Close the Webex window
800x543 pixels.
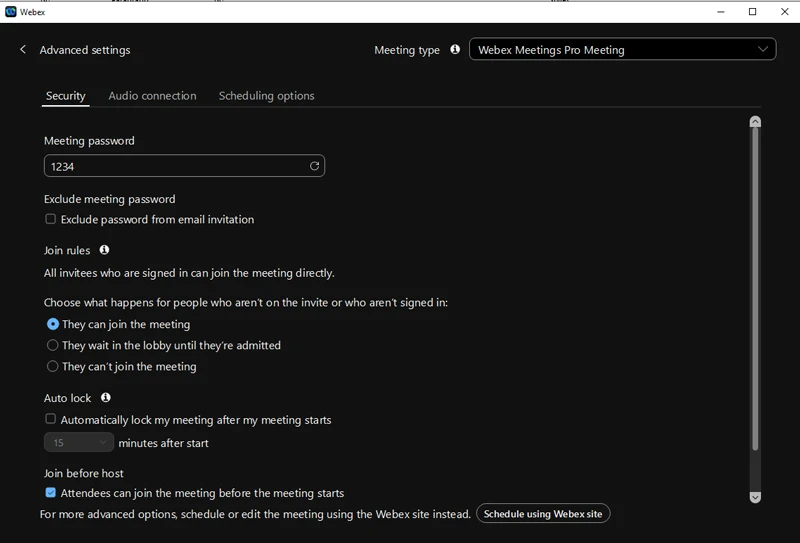point(784,12)
